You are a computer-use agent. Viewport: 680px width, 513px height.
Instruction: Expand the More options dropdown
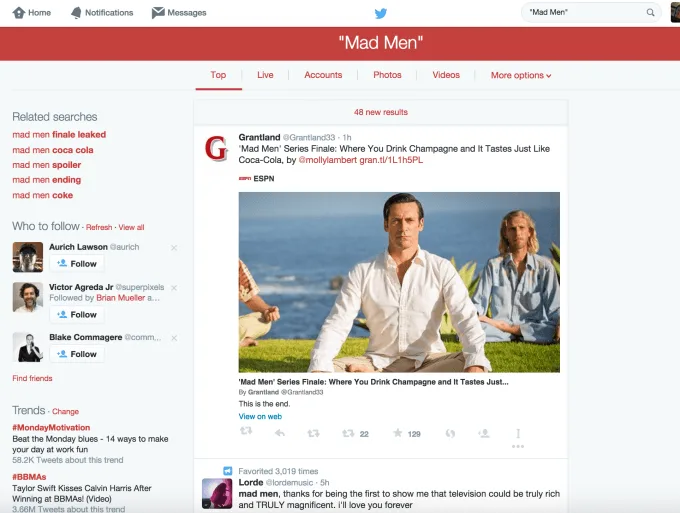pos(521,75)
